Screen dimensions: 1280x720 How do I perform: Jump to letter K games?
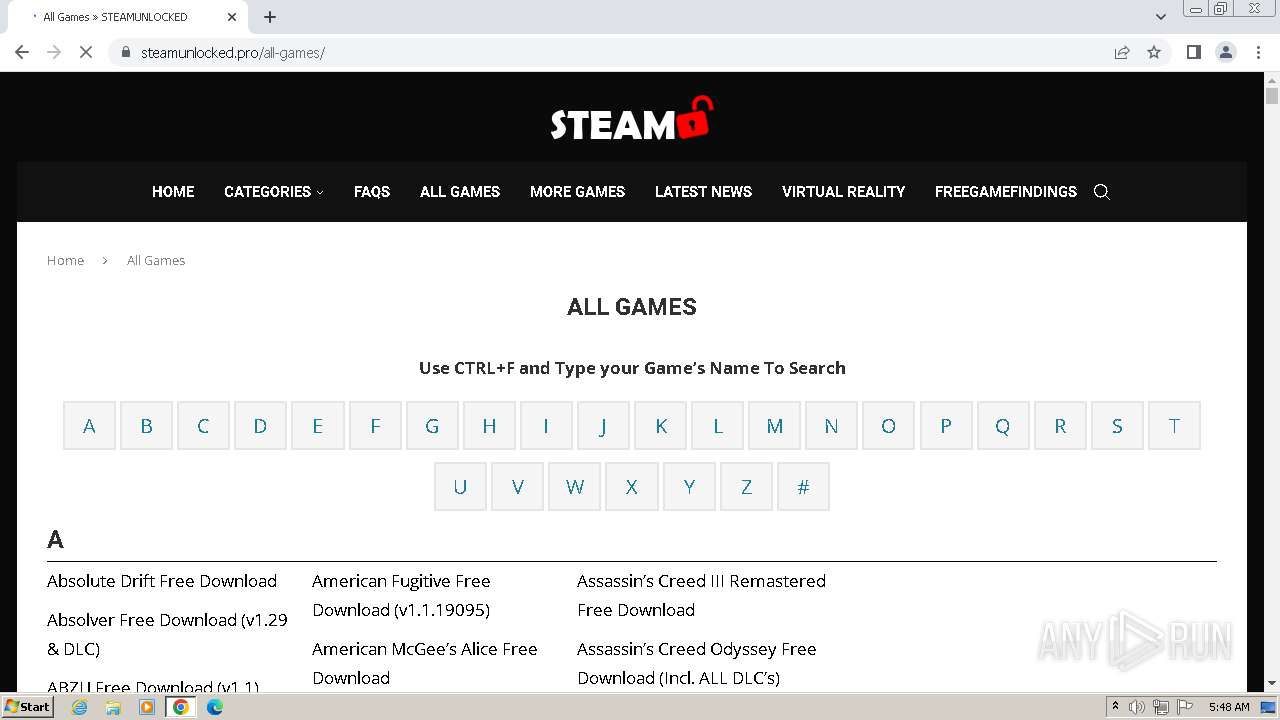tap(661, 426)
